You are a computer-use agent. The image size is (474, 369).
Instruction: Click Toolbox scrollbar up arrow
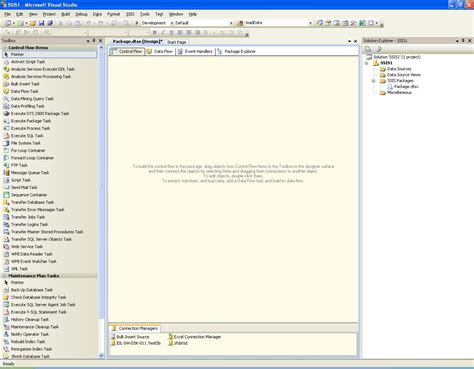pyautogui.click(x=101, y=48)
